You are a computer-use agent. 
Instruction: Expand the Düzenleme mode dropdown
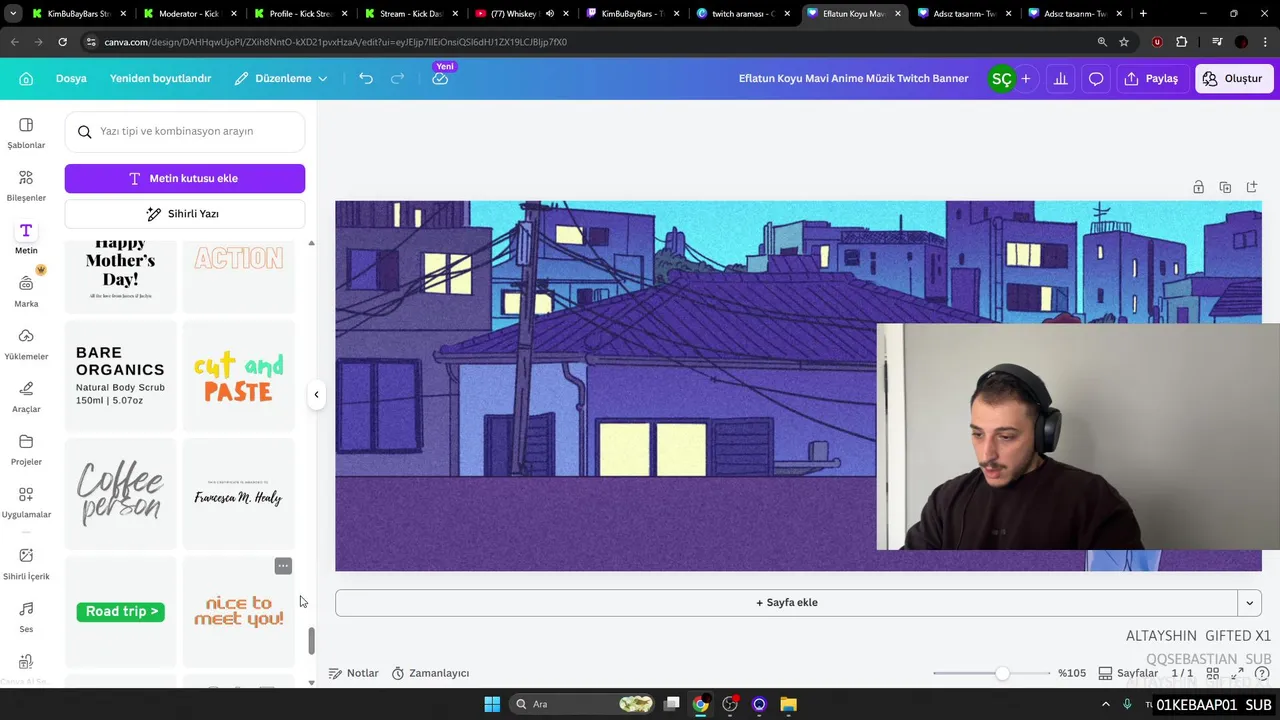pos(281,78)
